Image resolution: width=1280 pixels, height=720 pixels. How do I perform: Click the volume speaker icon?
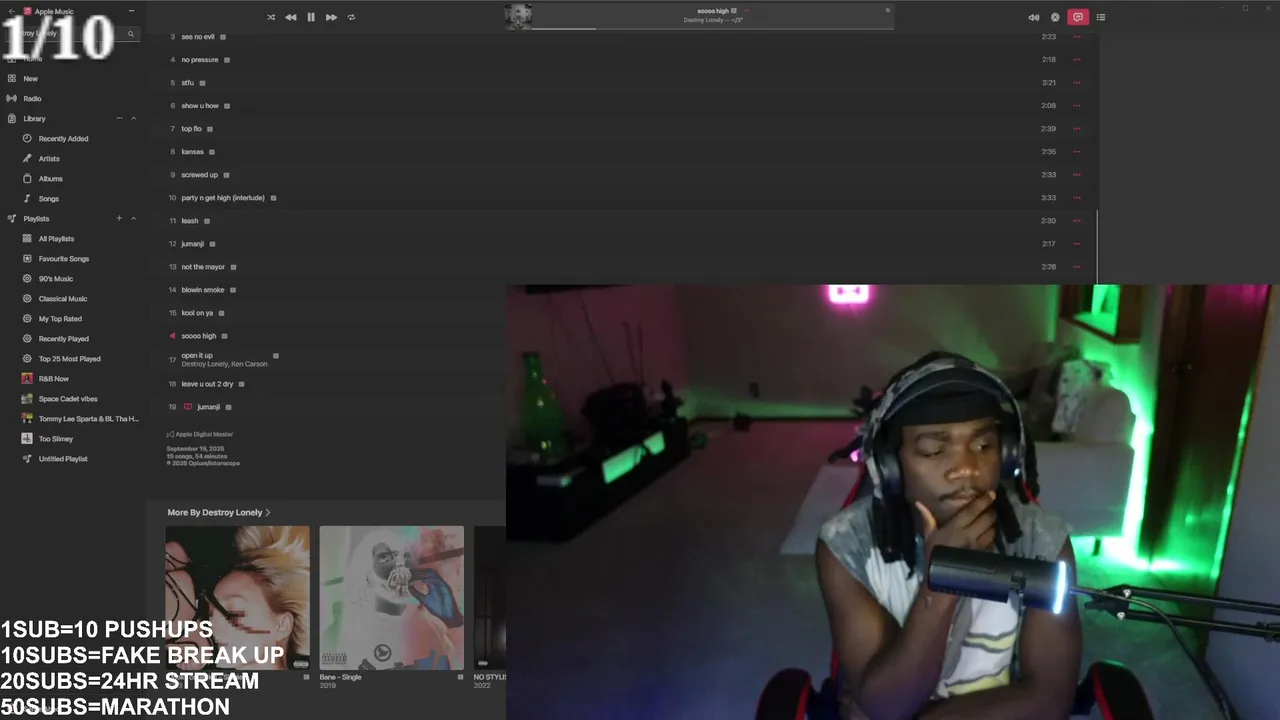click(x=1034, y=17)
